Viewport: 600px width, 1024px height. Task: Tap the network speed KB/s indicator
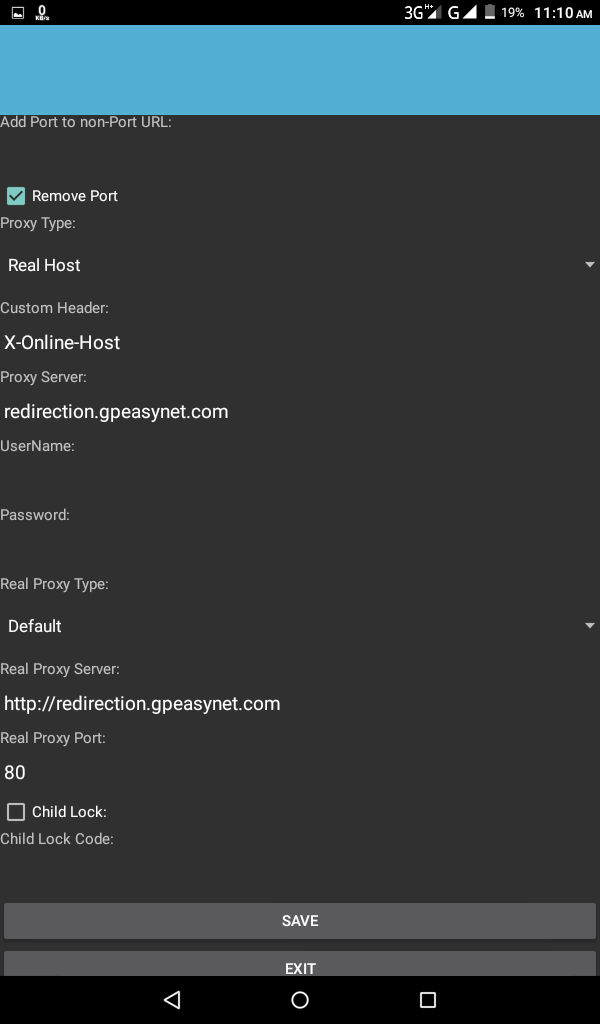point(42,13)
